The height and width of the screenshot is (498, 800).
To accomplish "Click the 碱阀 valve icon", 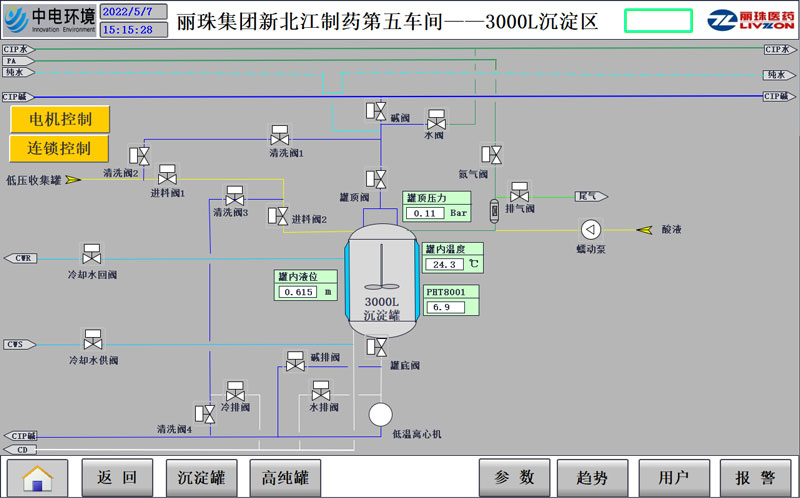I will (377, 111).
